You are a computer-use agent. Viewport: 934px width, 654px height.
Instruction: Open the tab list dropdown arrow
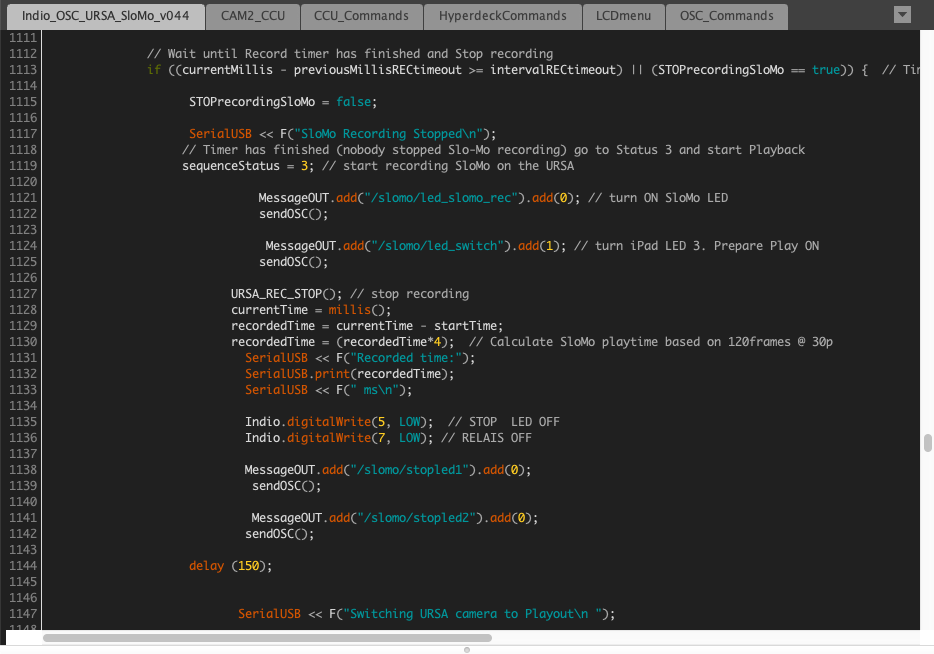point(902,15)
